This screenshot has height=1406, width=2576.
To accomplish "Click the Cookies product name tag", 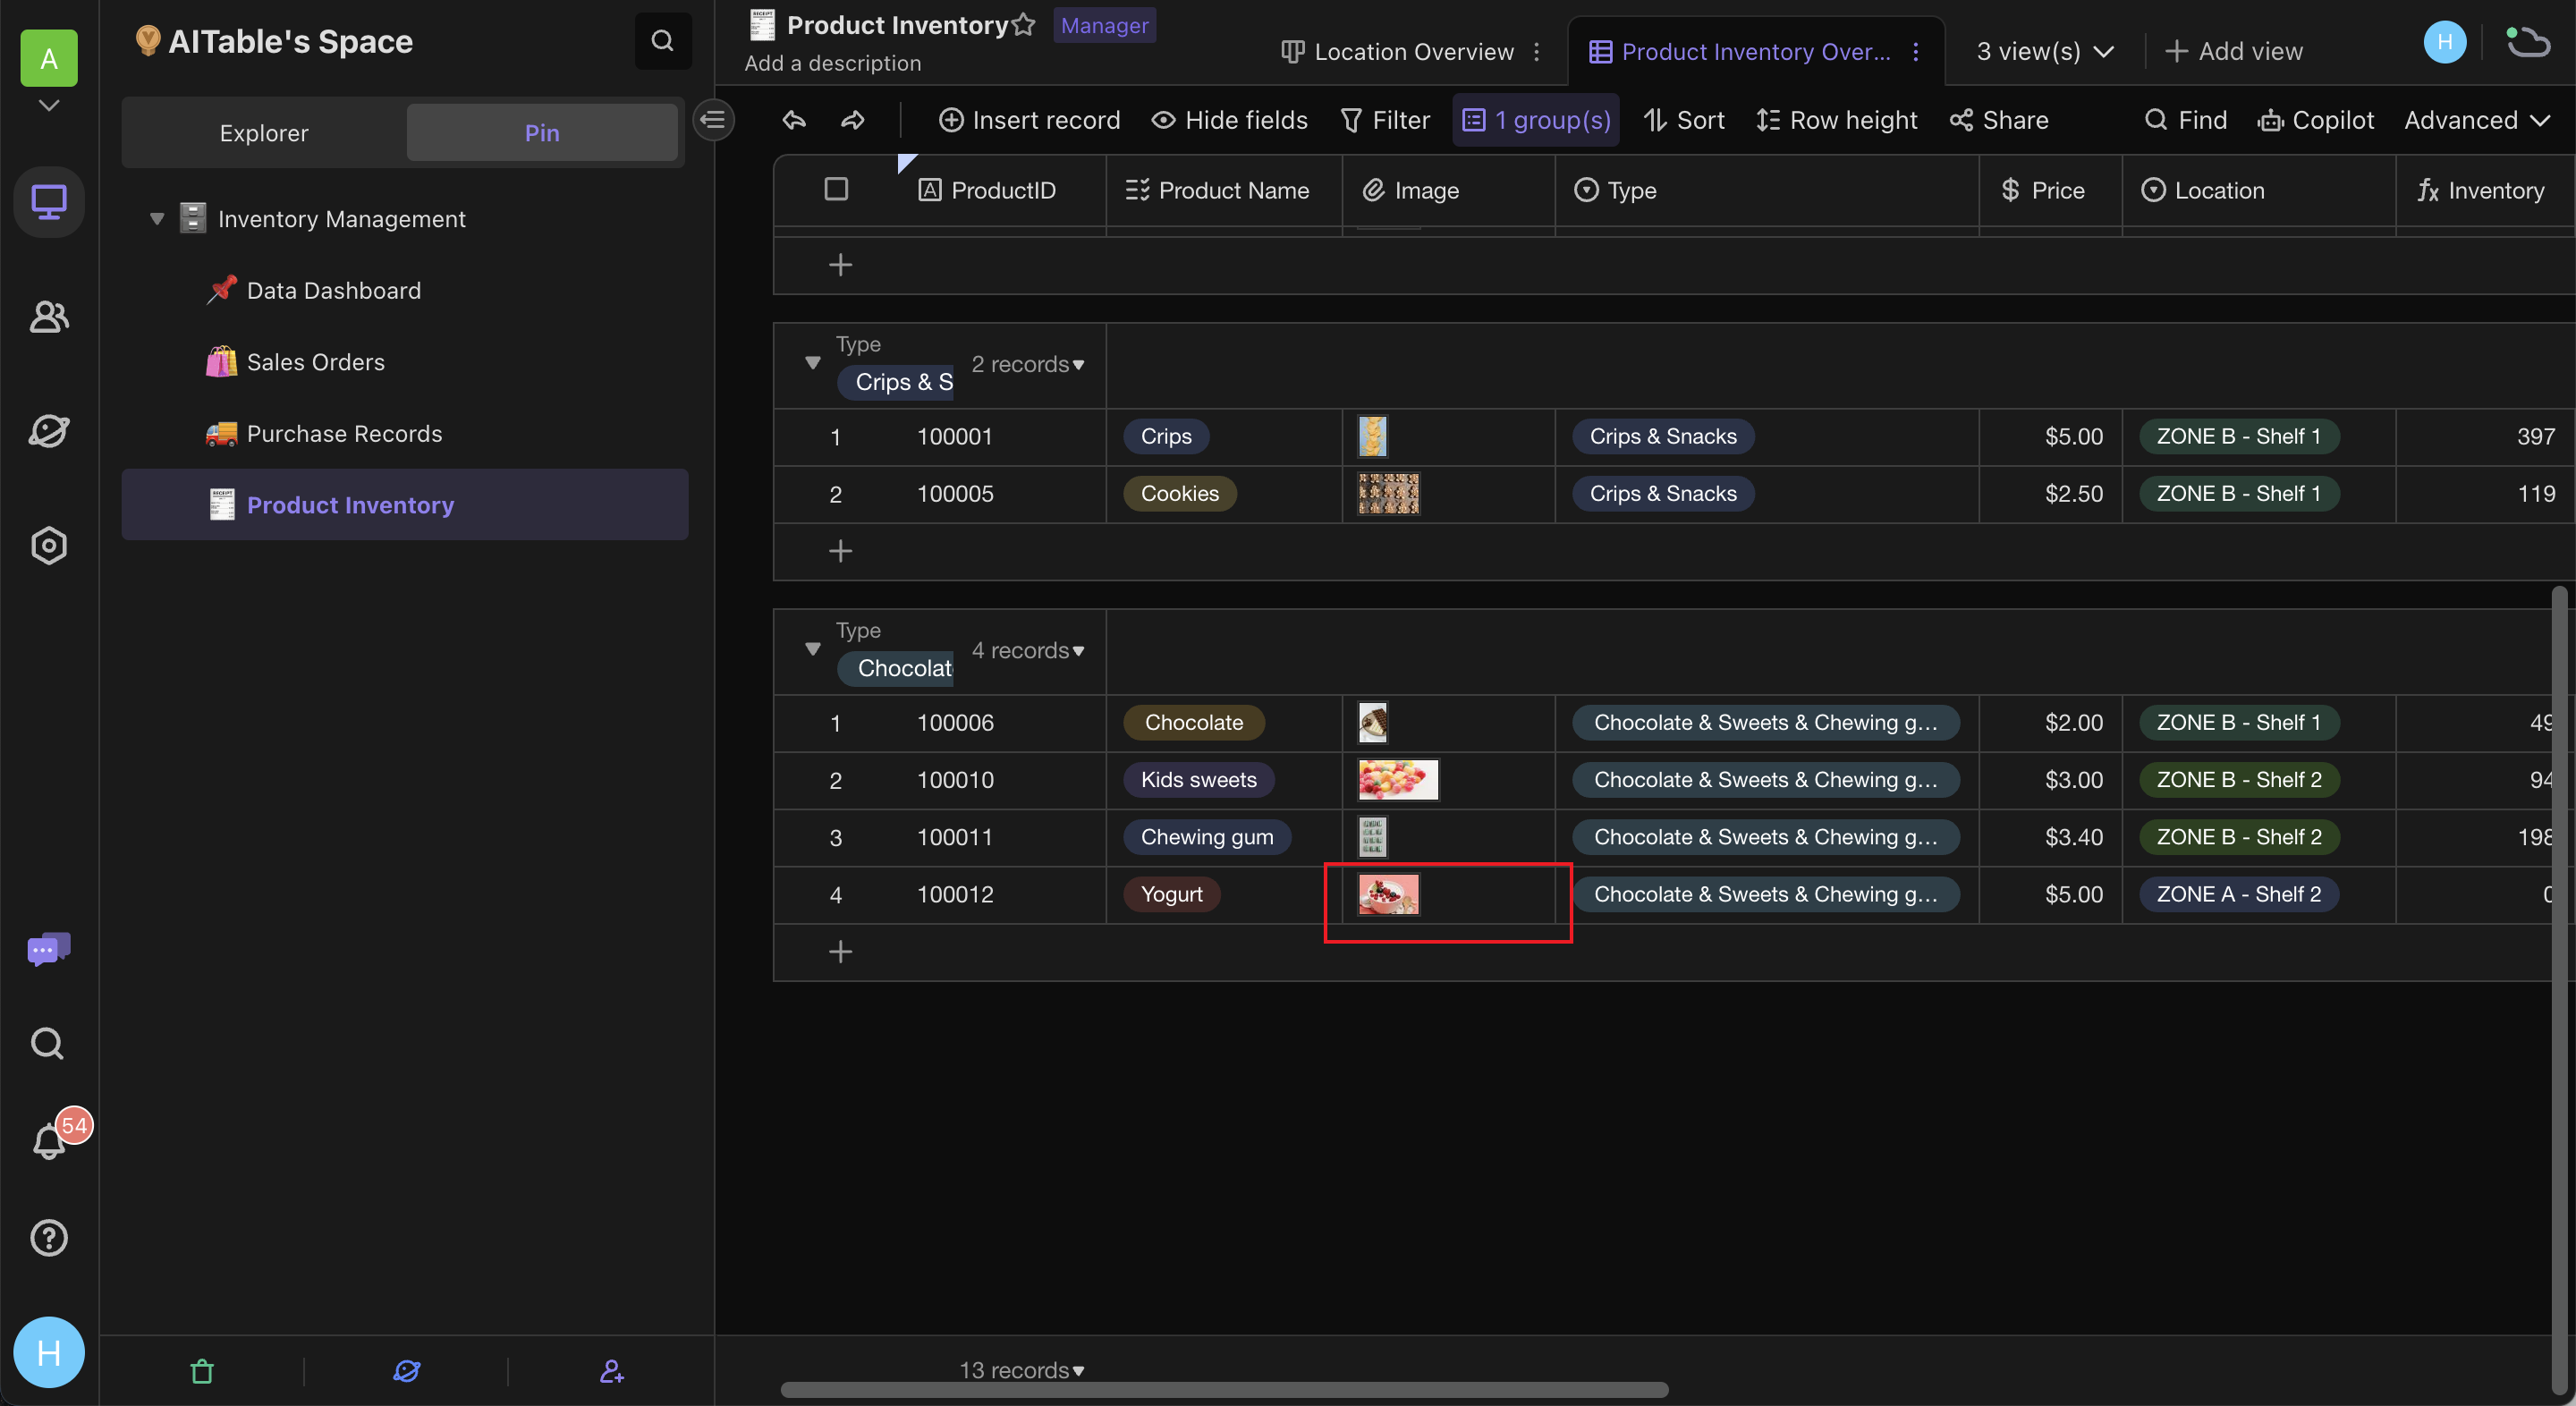I will point(1180,494).
